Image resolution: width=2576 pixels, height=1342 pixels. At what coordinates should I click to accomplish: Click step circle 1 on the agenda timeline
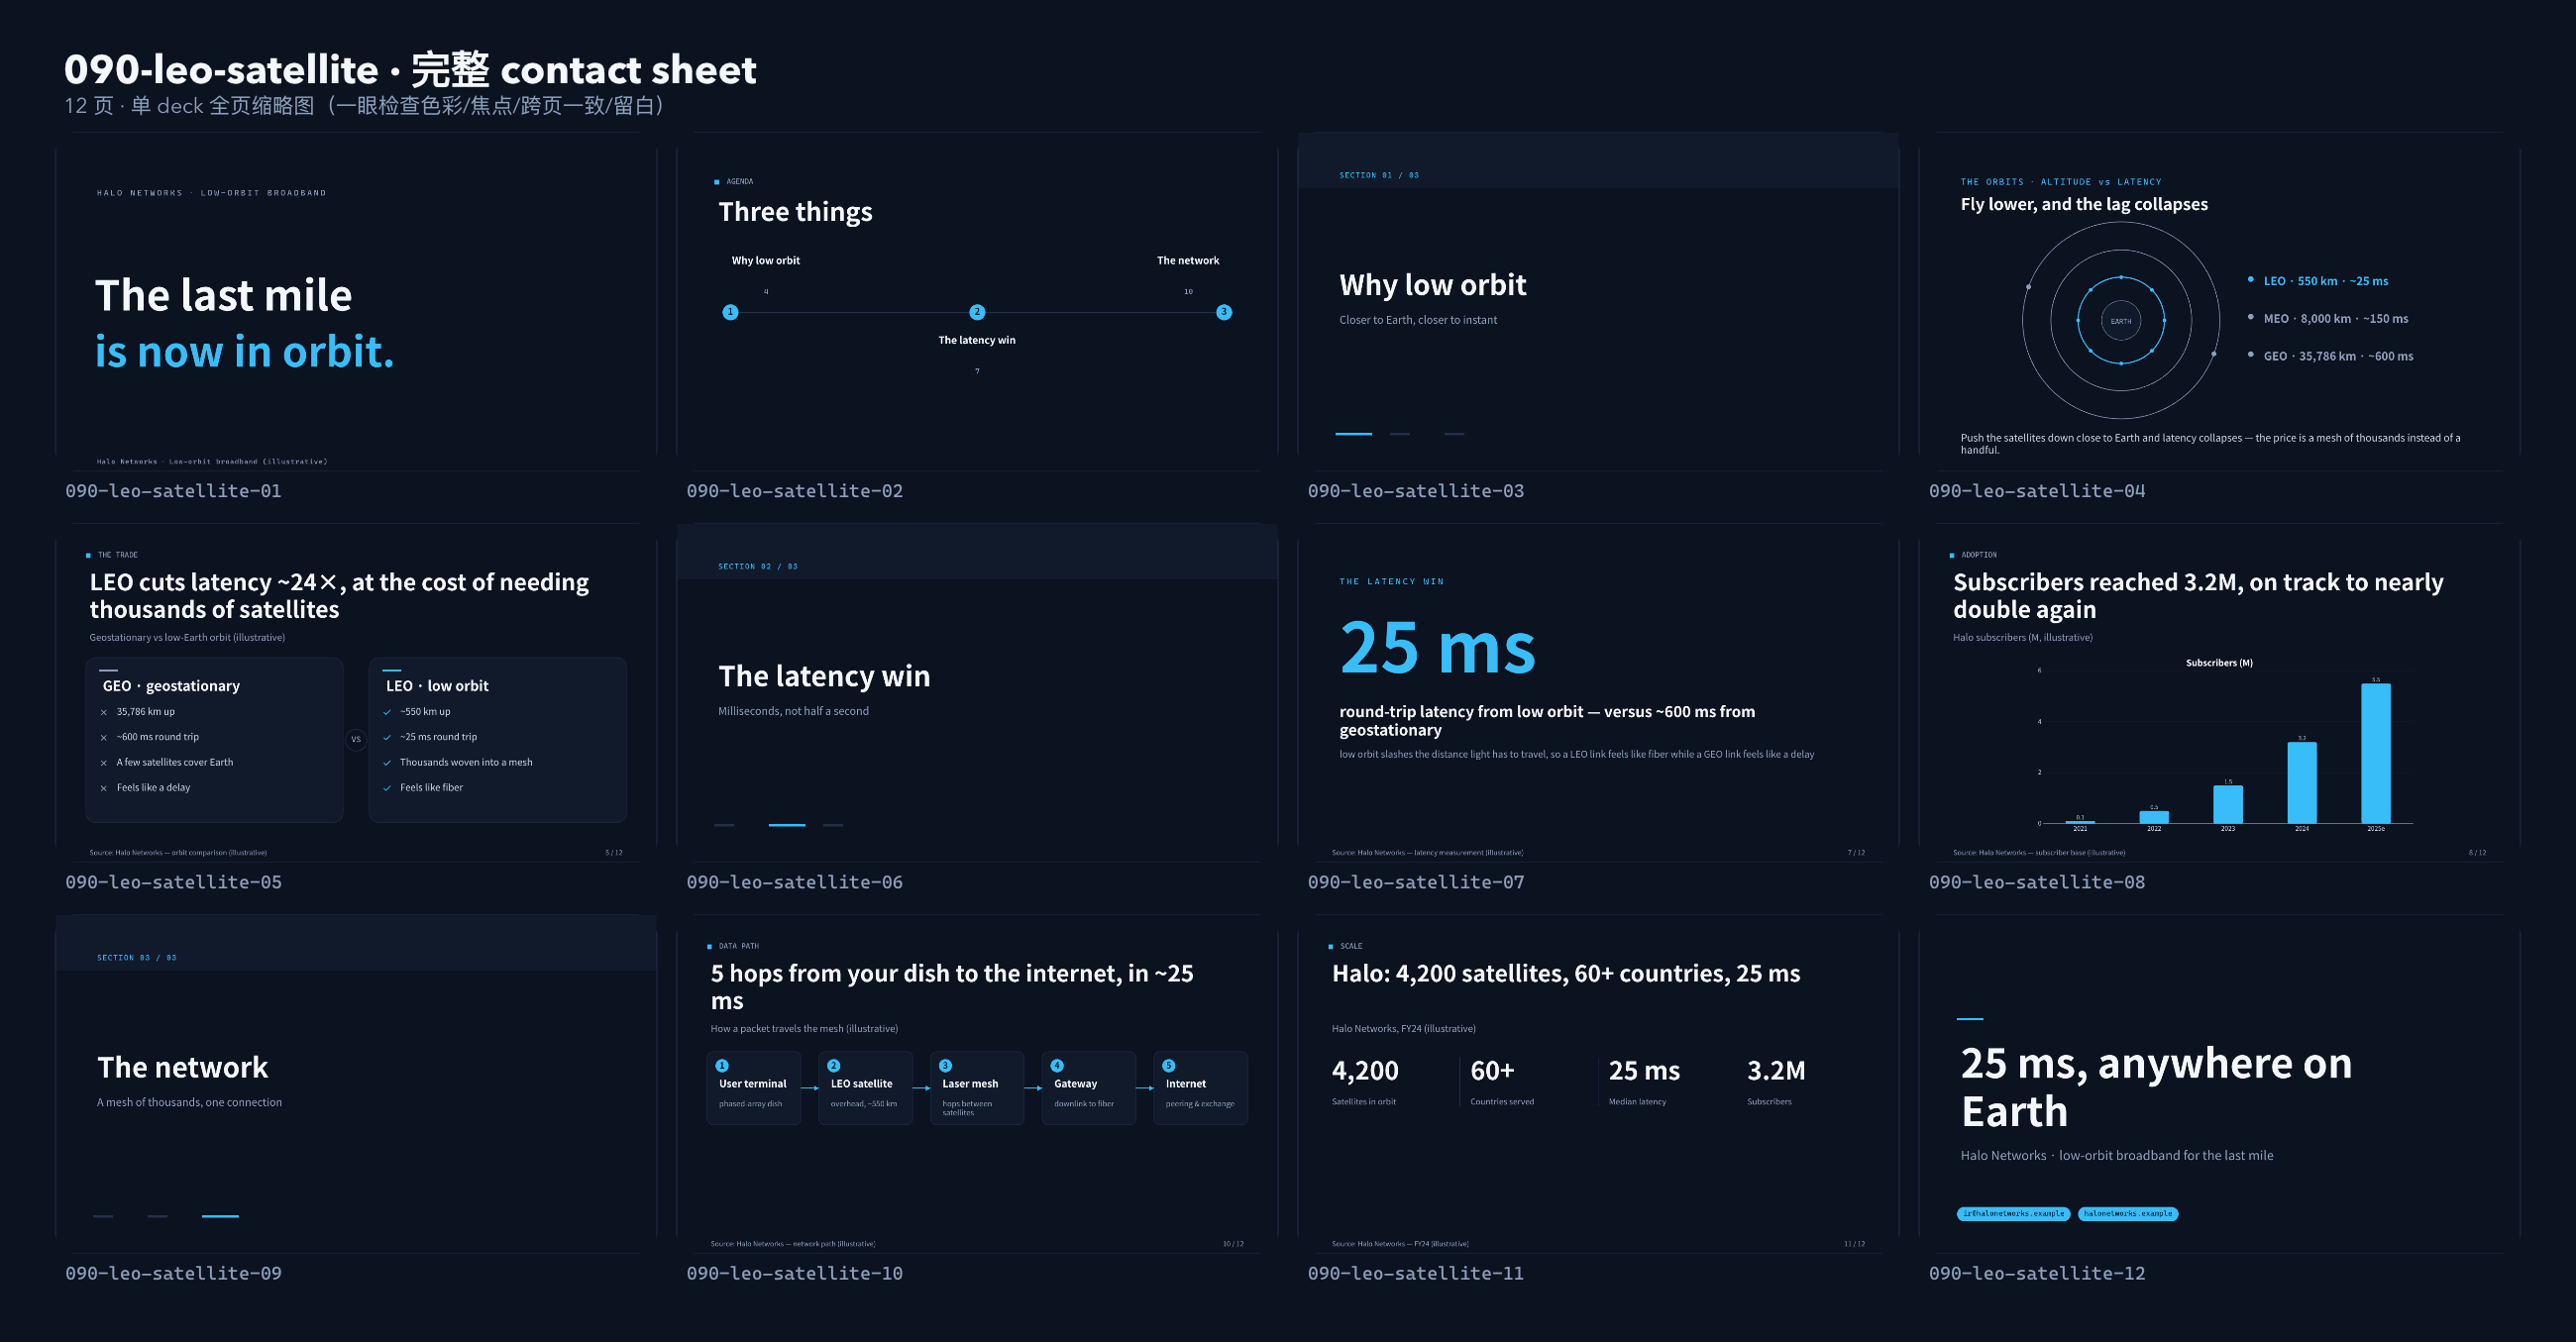pyautogui.click(x=731, y=312)
